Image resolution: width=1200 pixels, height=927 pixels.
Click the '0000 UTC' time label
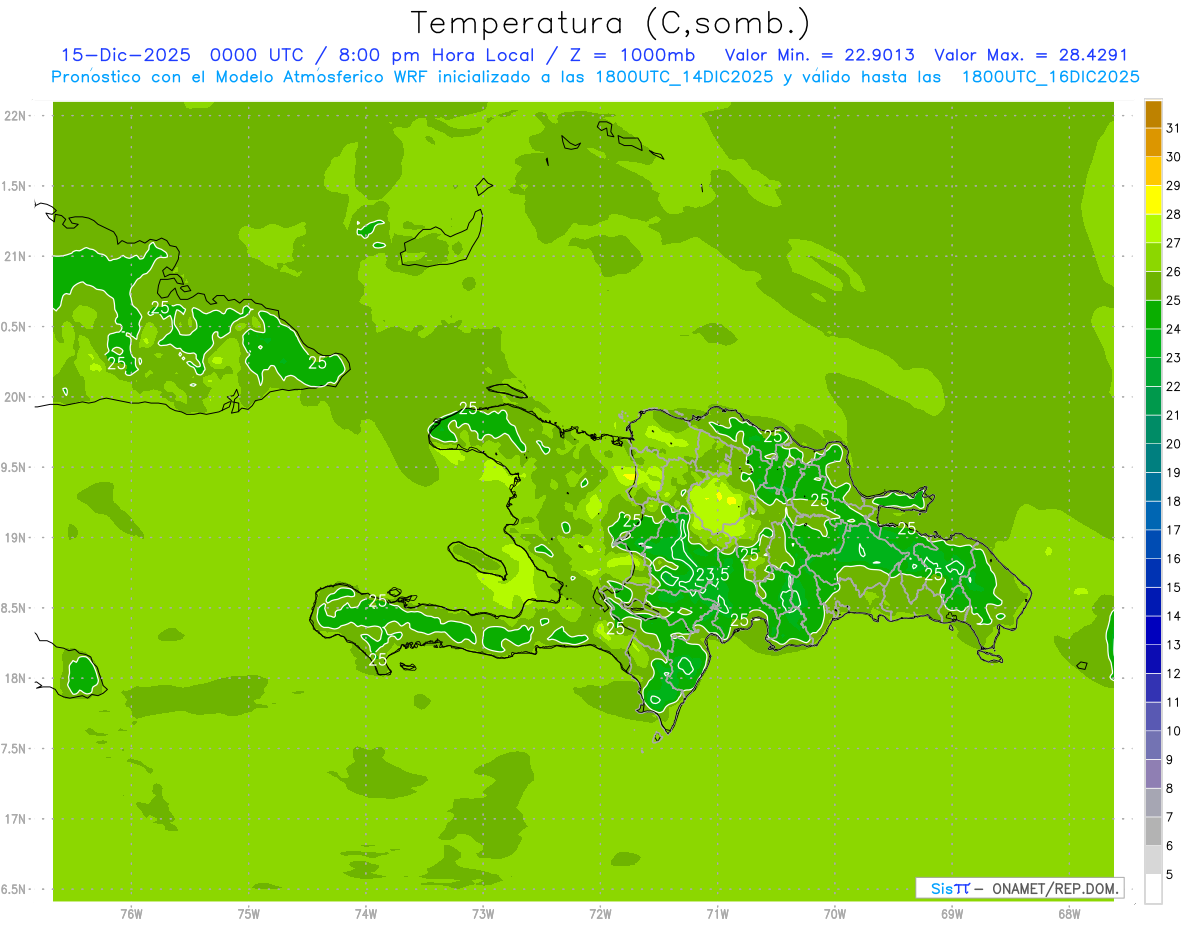257,55
